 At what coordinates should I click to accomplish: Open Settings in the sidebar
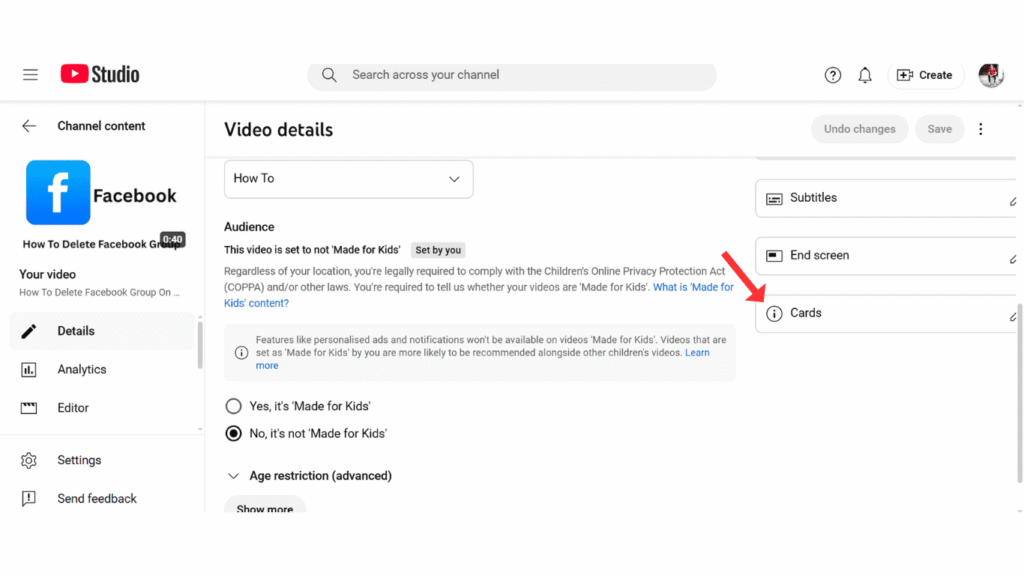(102, 460)
